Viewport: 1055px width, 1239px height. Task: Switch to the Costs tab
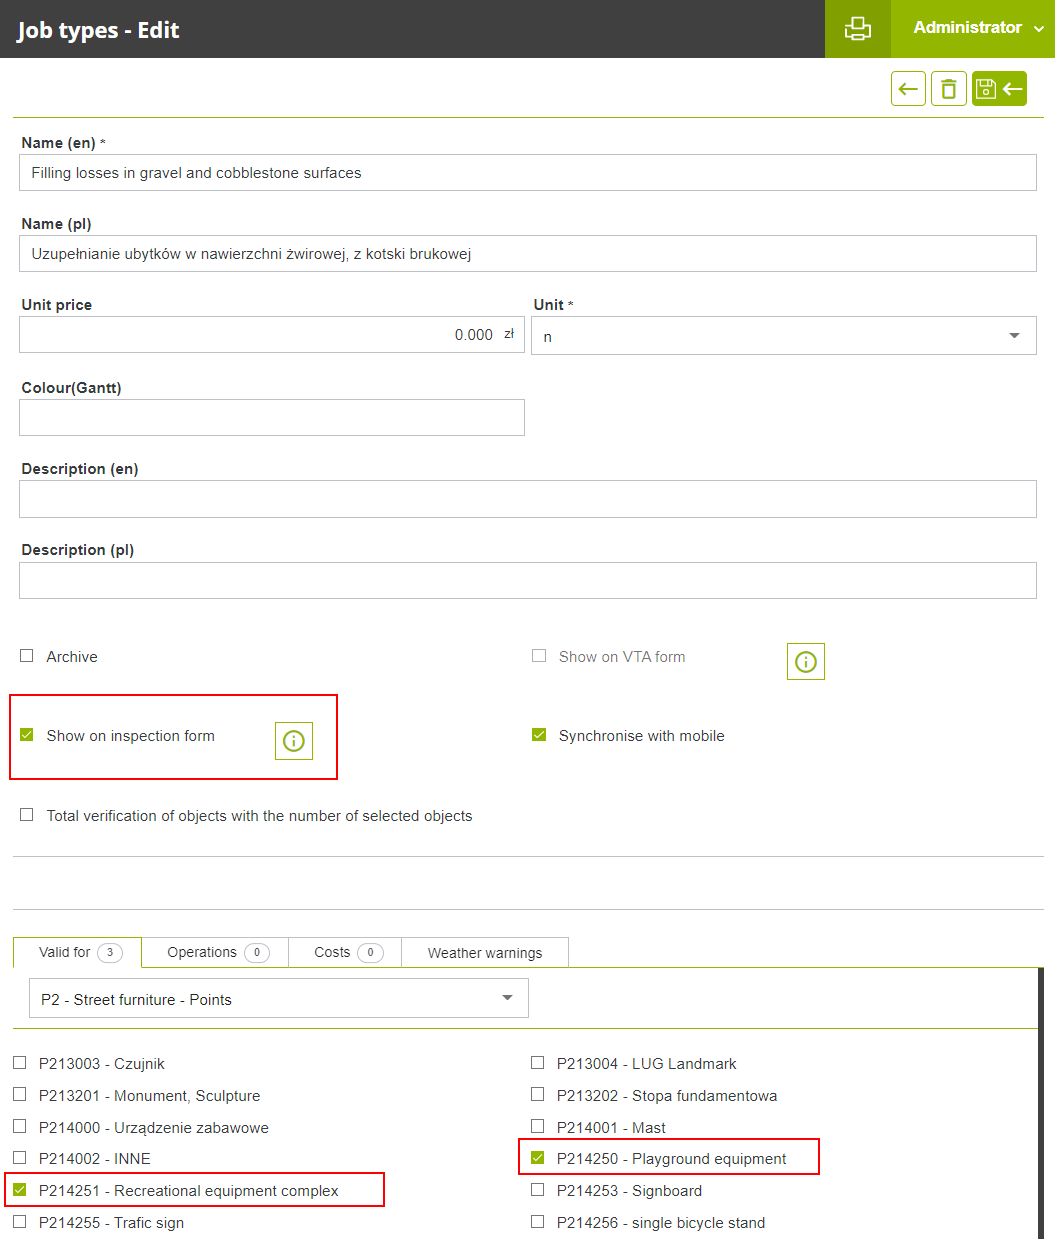click(344, 952)
